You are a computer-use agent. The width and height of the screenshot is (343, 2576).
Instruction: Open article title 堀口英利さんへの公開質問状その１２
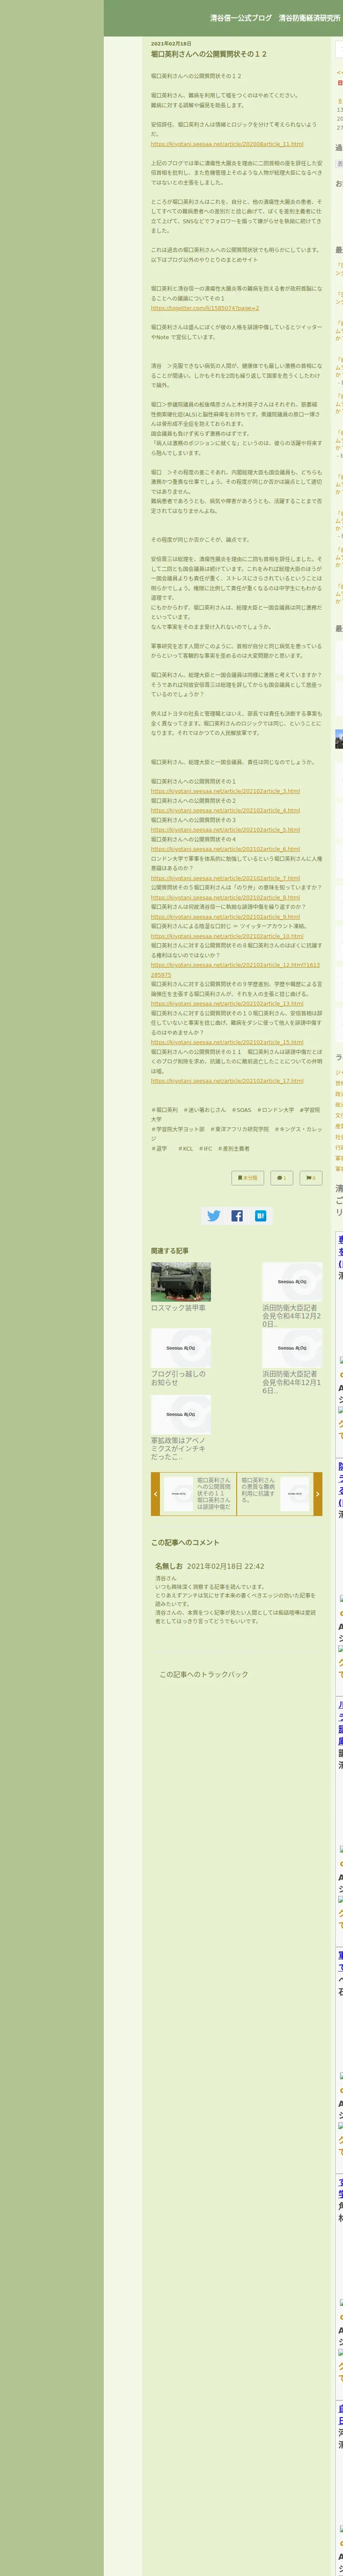209,54
